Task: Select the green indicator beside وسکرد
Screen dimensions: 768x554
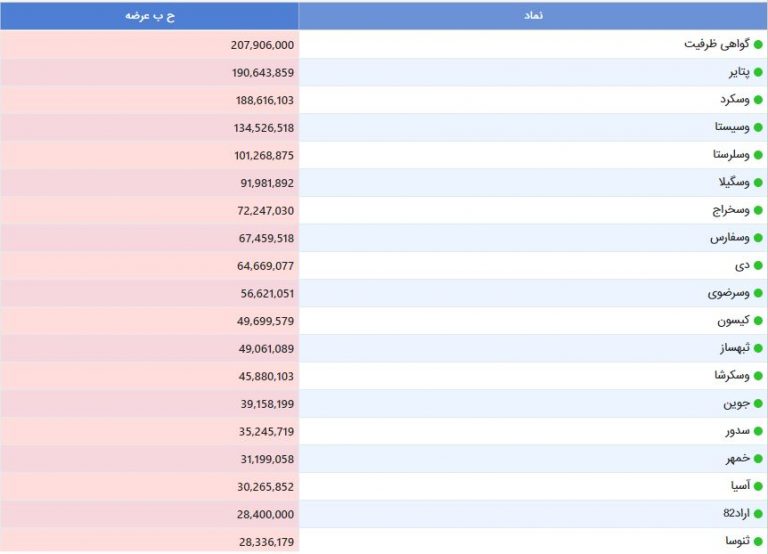Action: 758,100
